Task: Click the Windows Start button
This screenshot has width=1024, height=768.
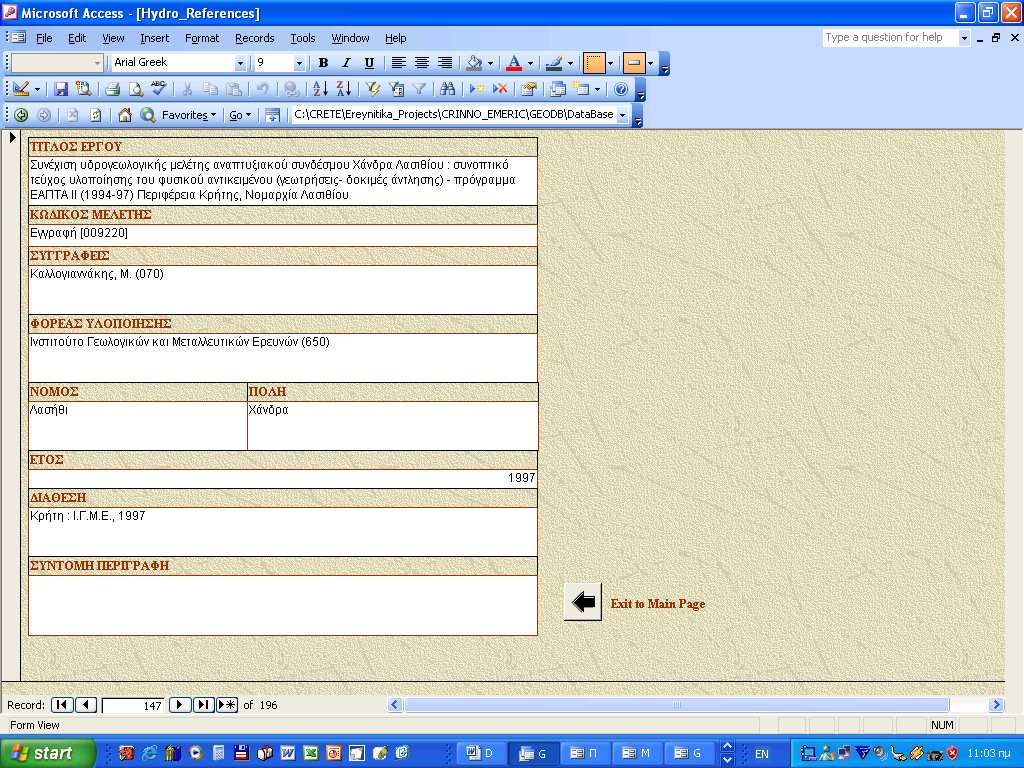Action: pyautogui.click(x=47, y=753)
